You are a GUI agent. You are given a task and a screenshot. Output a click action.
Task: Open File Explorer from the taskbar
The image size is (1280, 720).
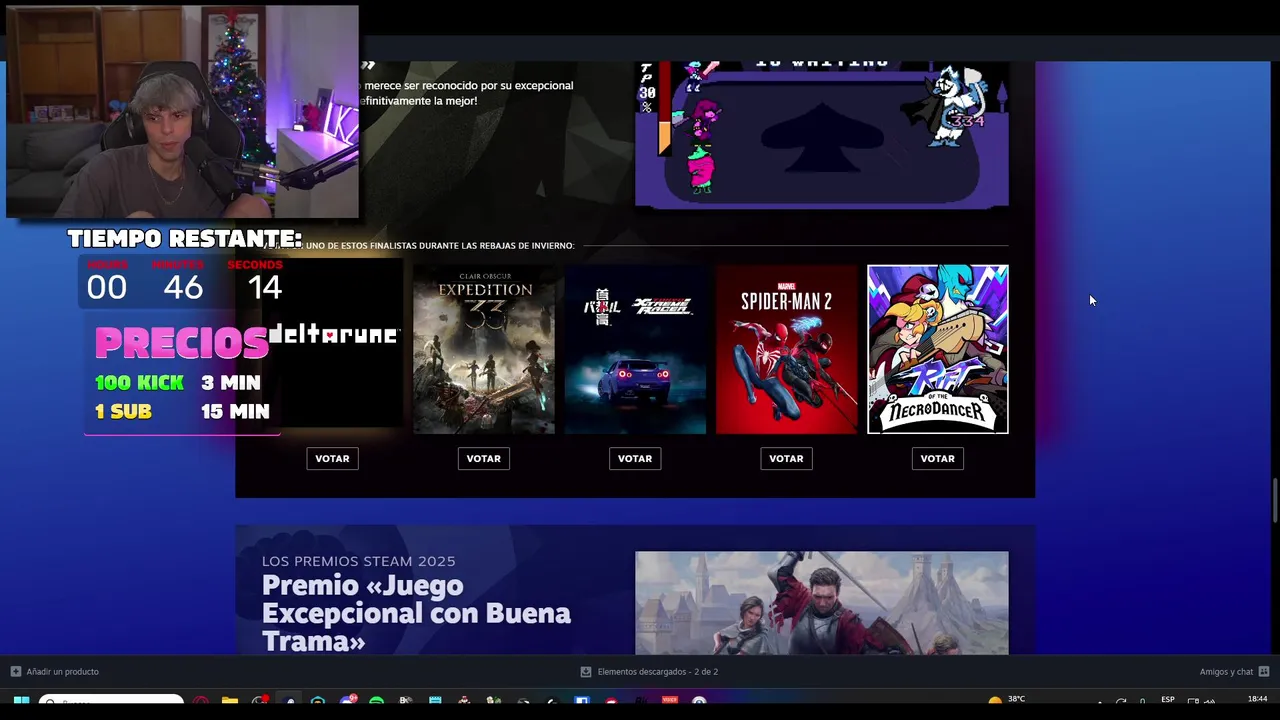pyautogui.click(x=230, y=701)
